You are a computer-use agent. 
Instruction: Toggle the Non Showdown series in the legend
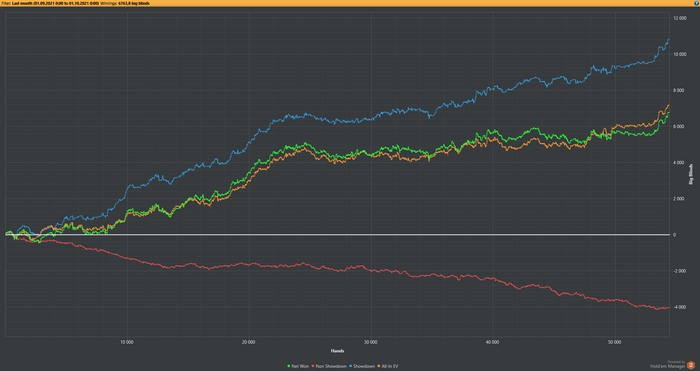[329, 366]
